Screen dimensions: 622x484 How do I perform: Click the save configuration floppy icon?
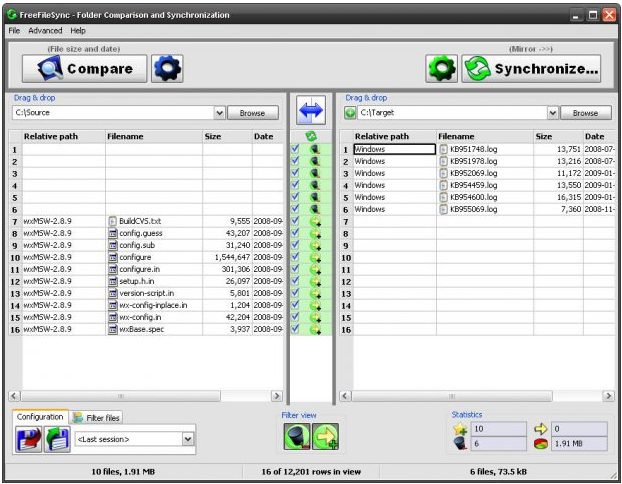[29, 439]
